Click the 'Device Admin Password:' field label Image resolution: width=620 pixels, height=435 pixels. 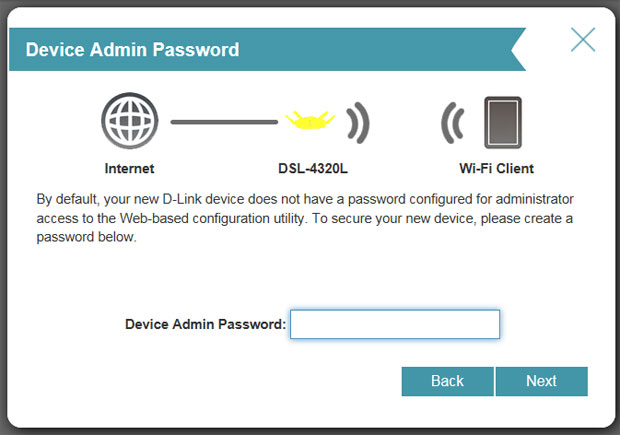pos(205,324)
